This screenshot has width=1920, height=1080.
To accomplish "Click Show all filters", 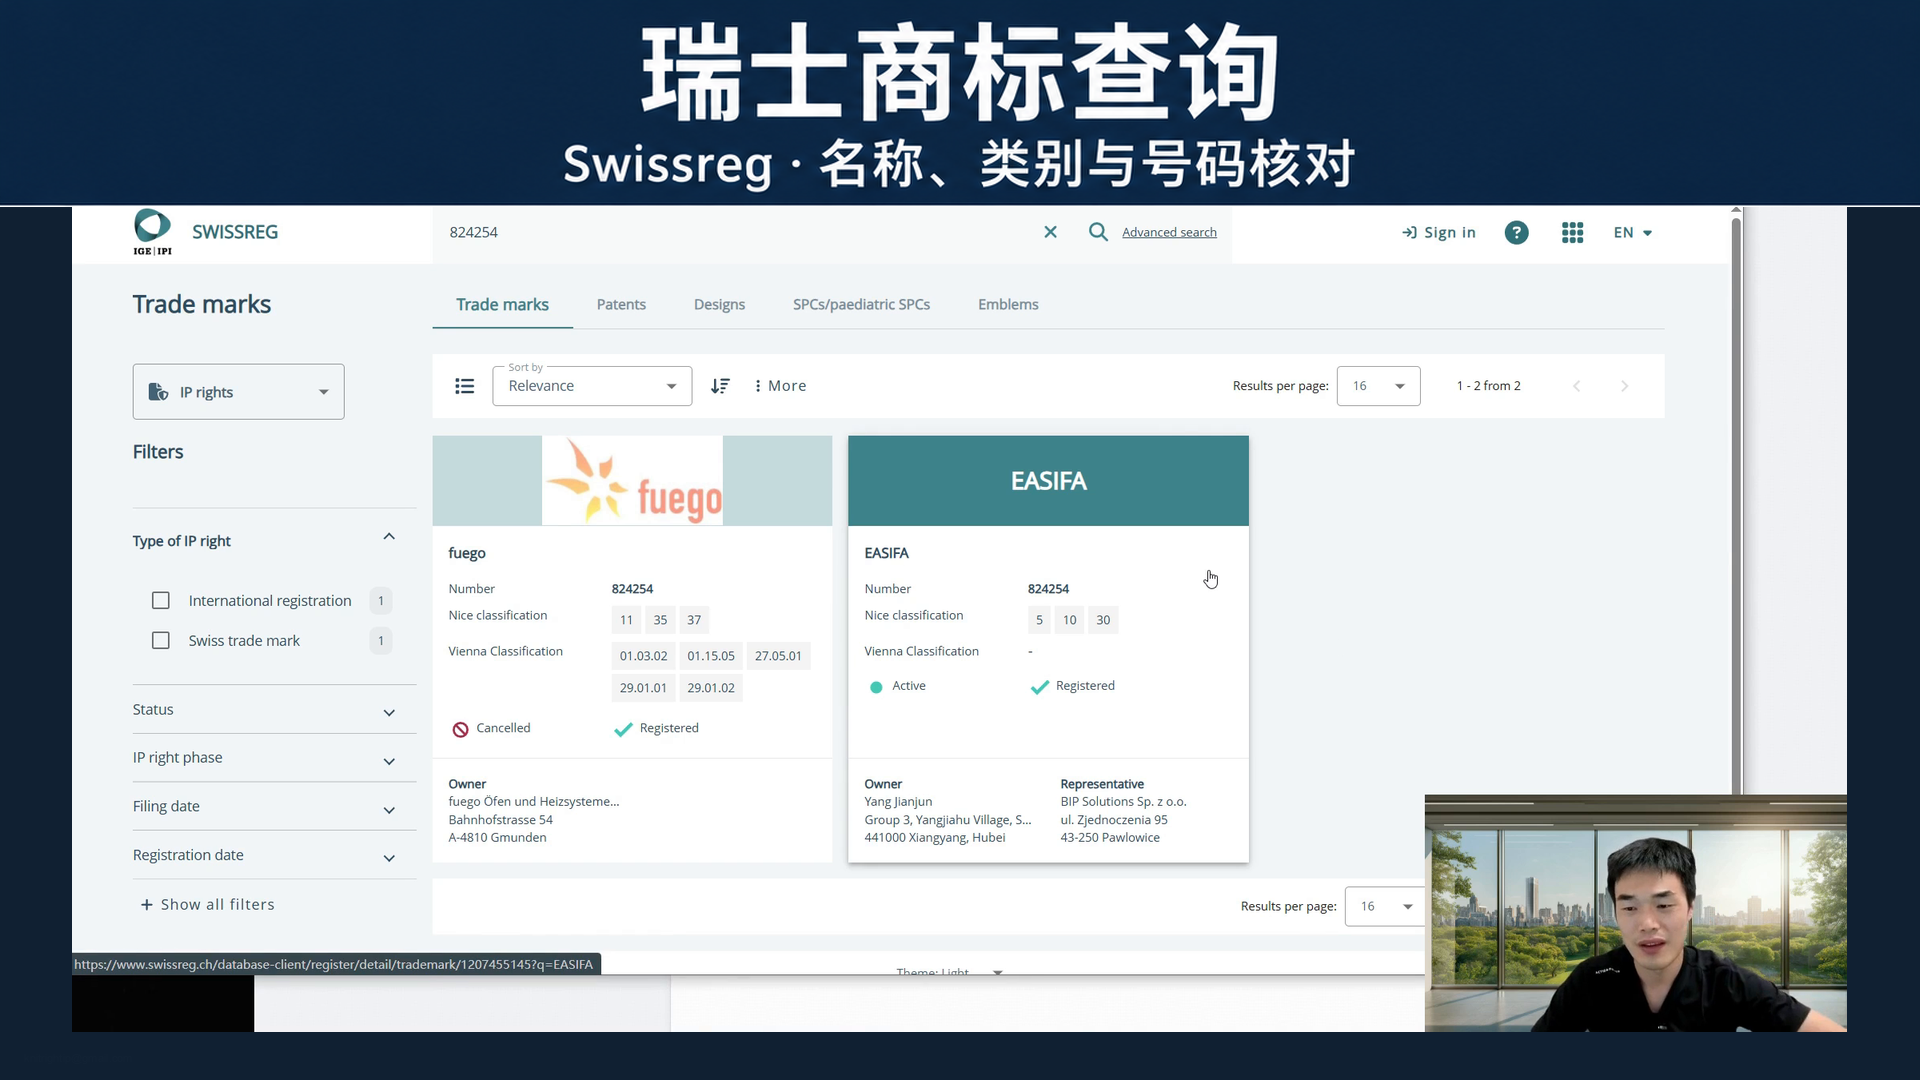I will (207, 905).
